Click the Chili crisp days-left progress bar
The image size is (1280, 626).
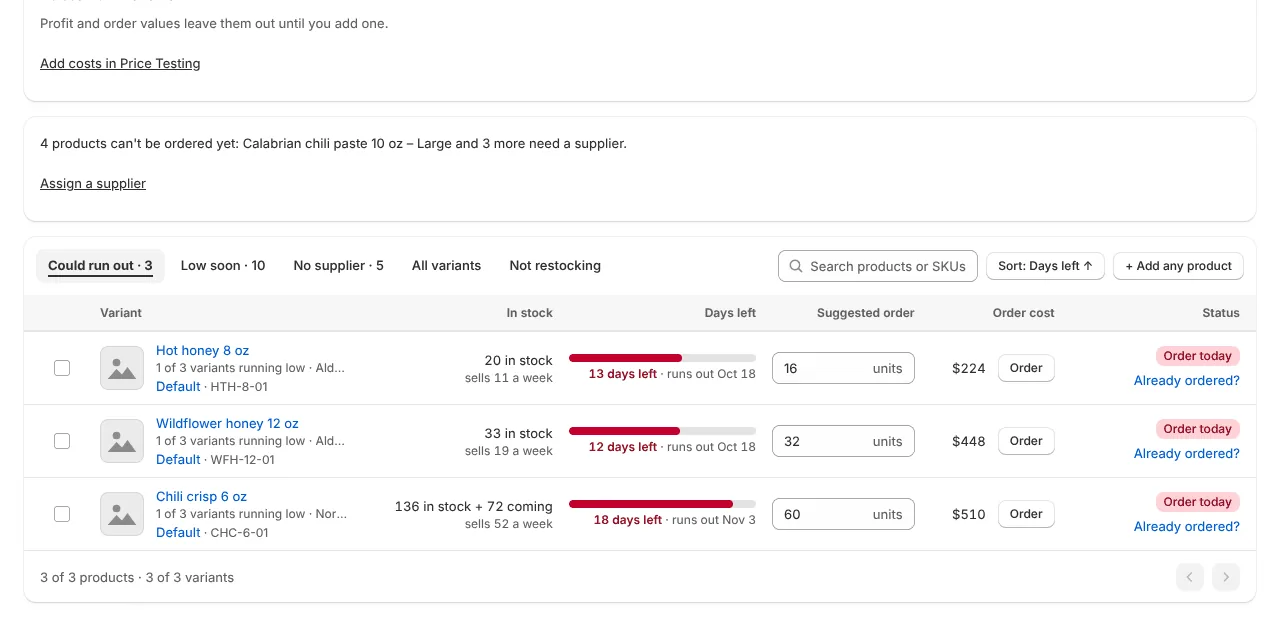click(662, 504)
